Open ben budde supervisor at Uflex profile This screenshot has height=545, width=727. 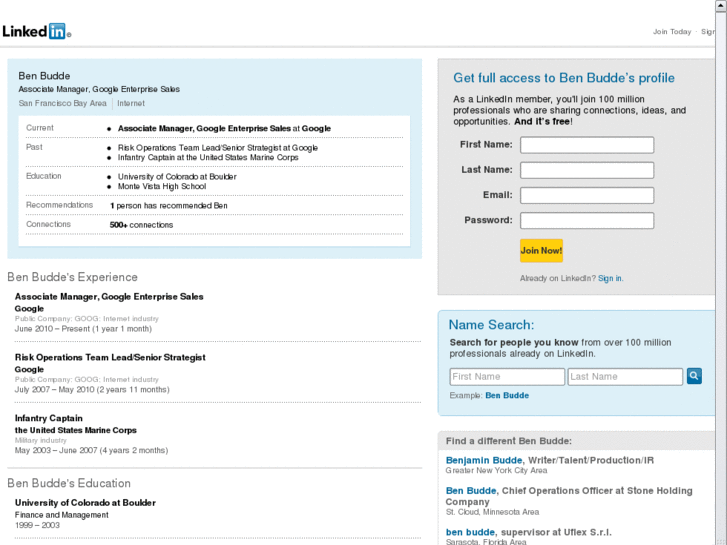pos(469,532)
